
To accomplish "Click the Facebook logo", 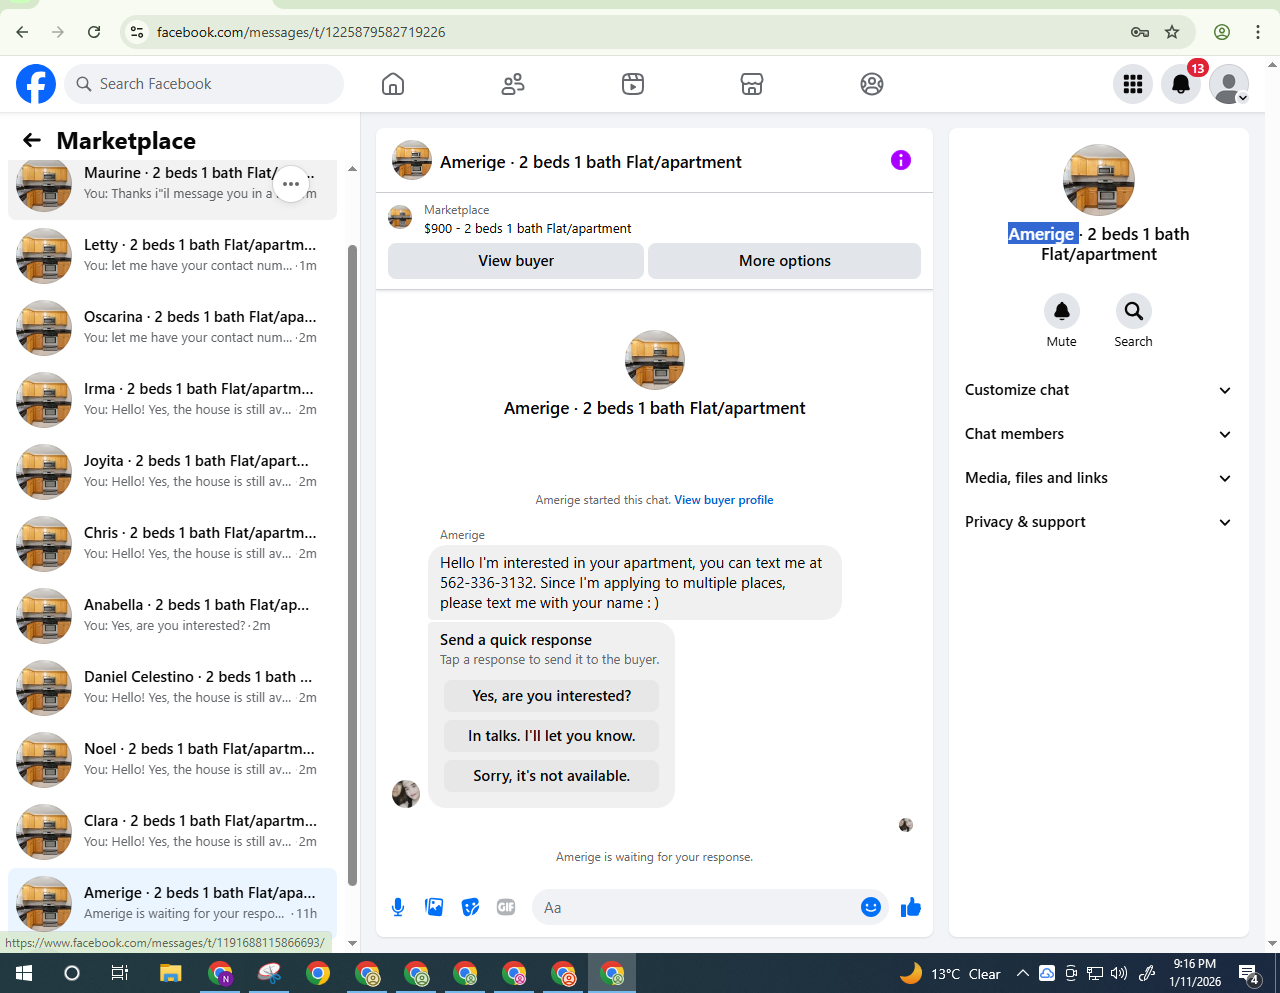I will tap(36, 84).
